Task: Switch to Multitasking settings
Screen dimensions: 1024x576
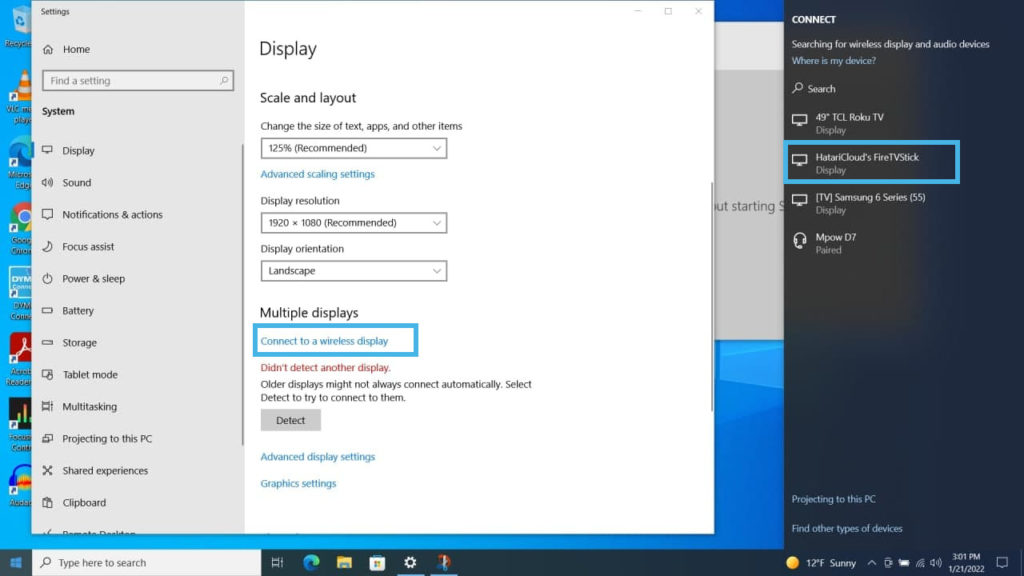Action: tap(89, 406)
